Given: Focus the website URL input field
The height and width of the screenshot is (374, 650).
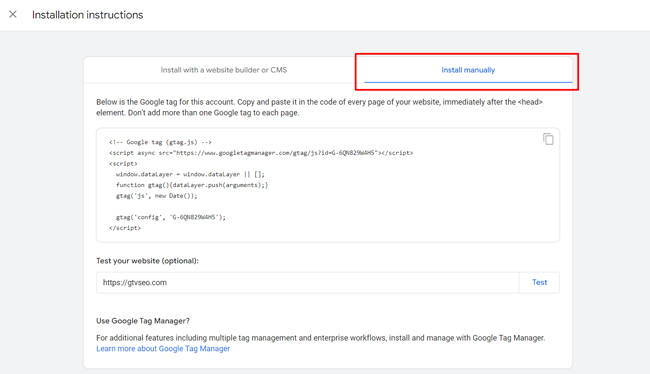Looking at the screenshot, I should (x=308, y=282).
